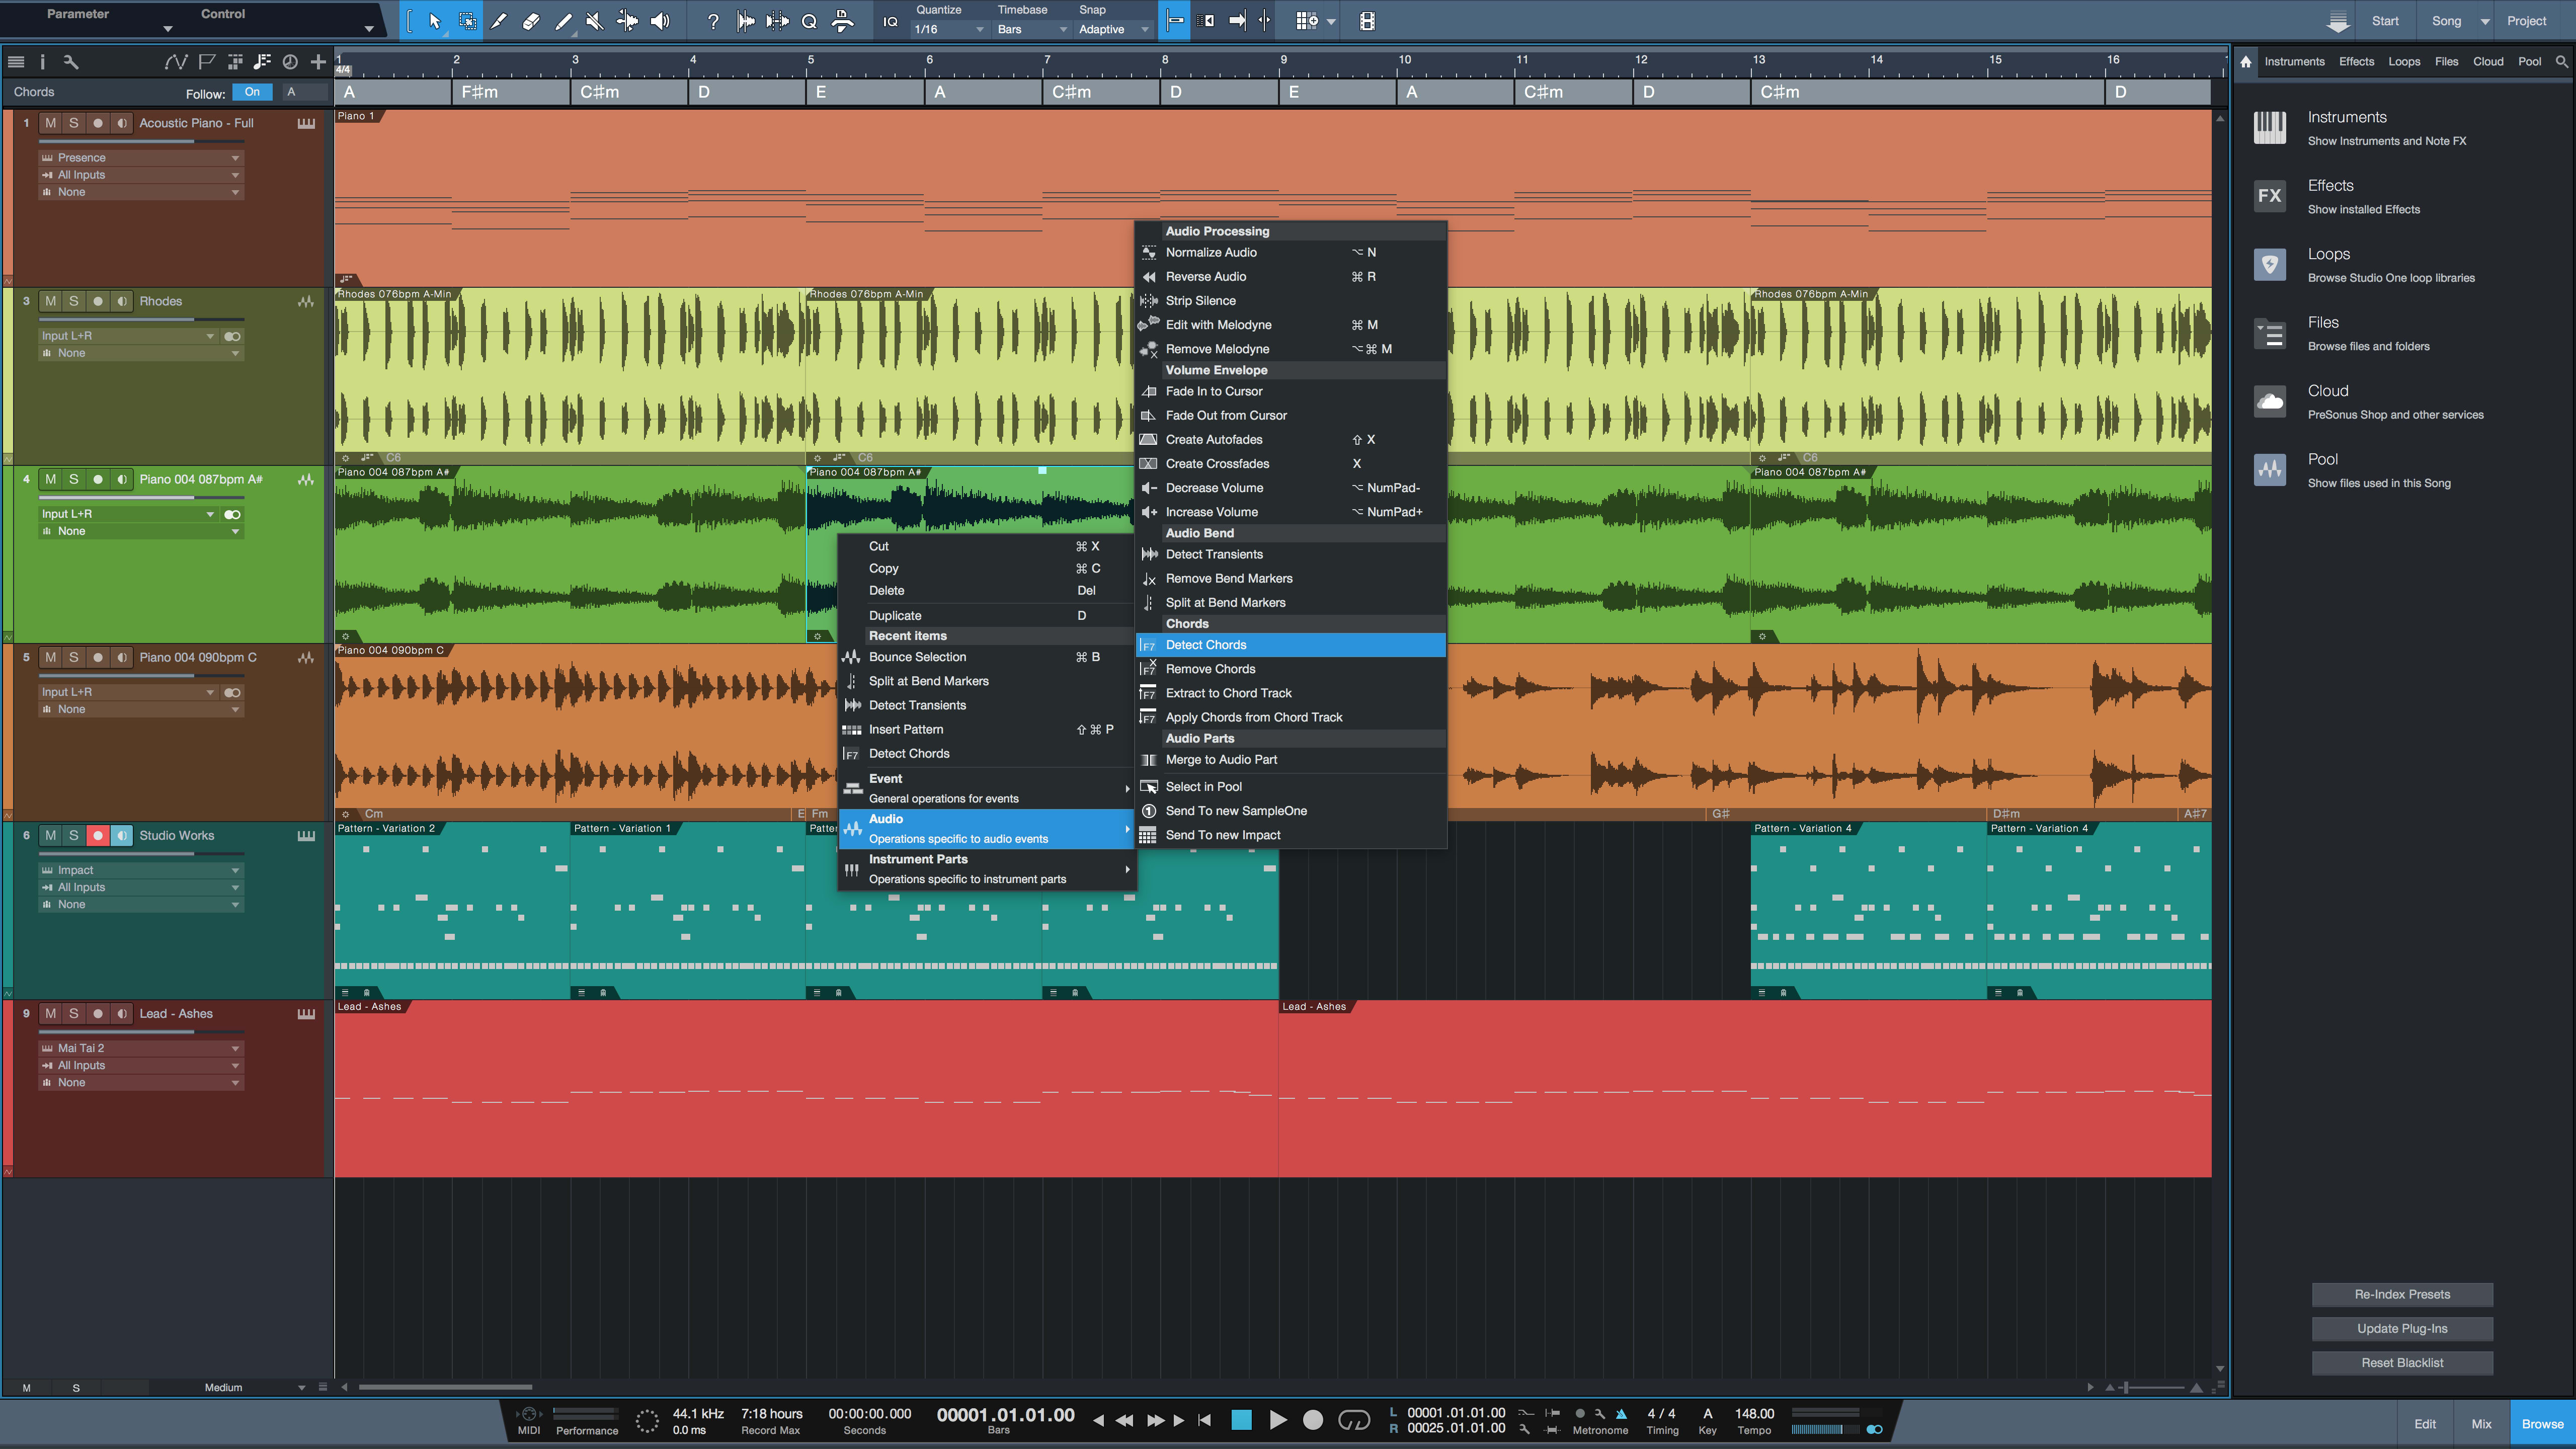The width and height of the screenshot is (2576, 1449).
Task: Click the Record transport button
Action: click(1313, 1420)
